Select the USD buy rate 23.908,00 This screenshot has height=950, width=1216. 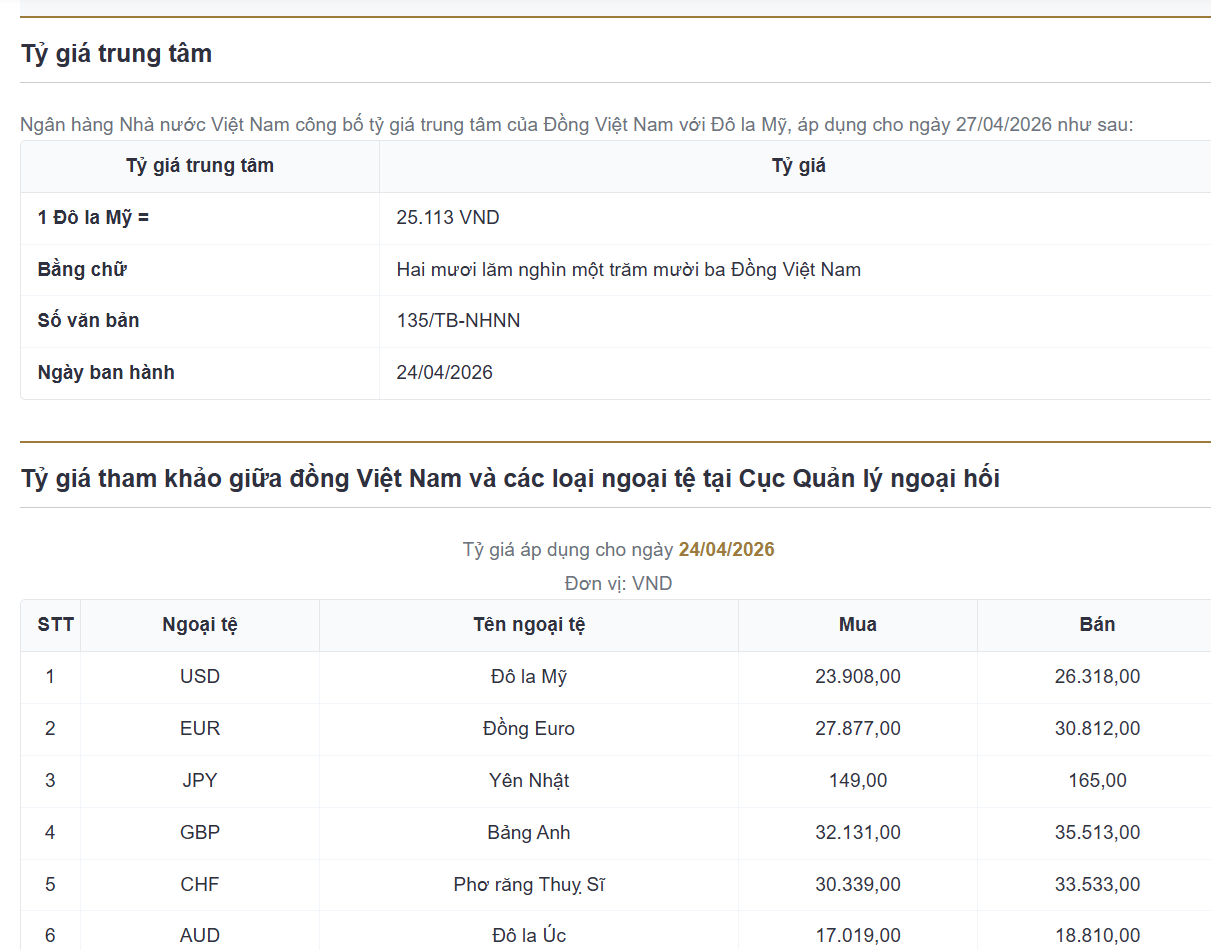click(x=856, y=676)
